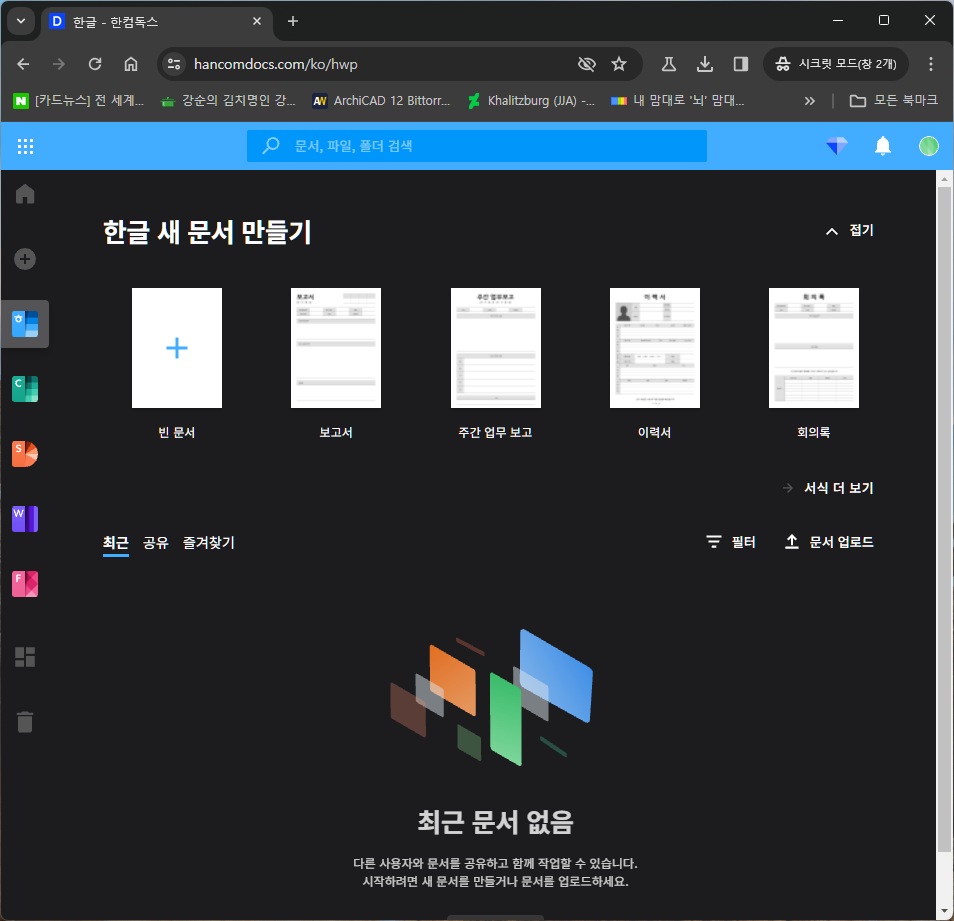Open the 필터 filter options
Viewport: 954px width, 921px height.
pyautogui.click(x=731, y=541)
